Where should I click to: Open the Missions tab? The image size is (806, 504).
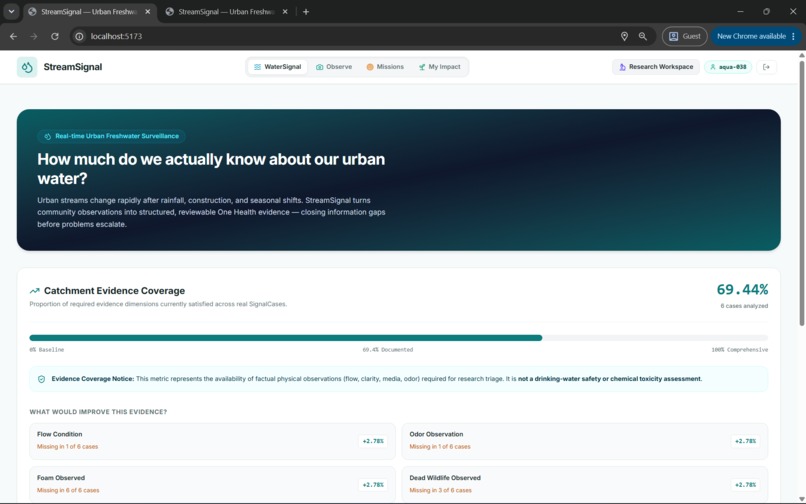[385, 67]
